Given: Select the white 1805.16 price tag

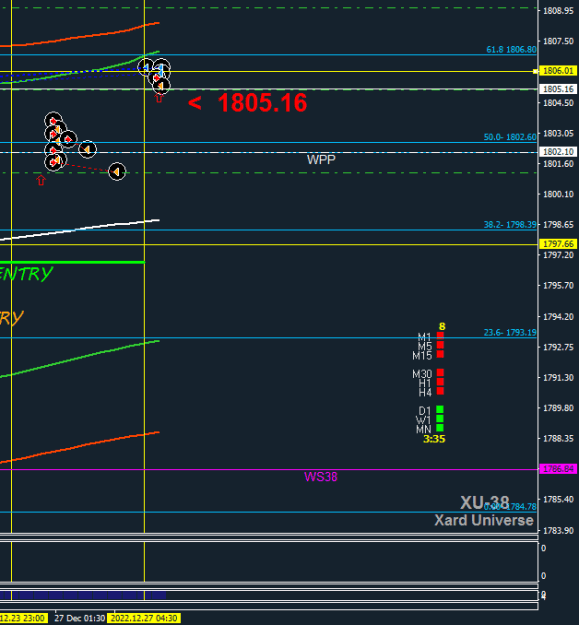Looking at the screenshot, I should tap(558, 89).
